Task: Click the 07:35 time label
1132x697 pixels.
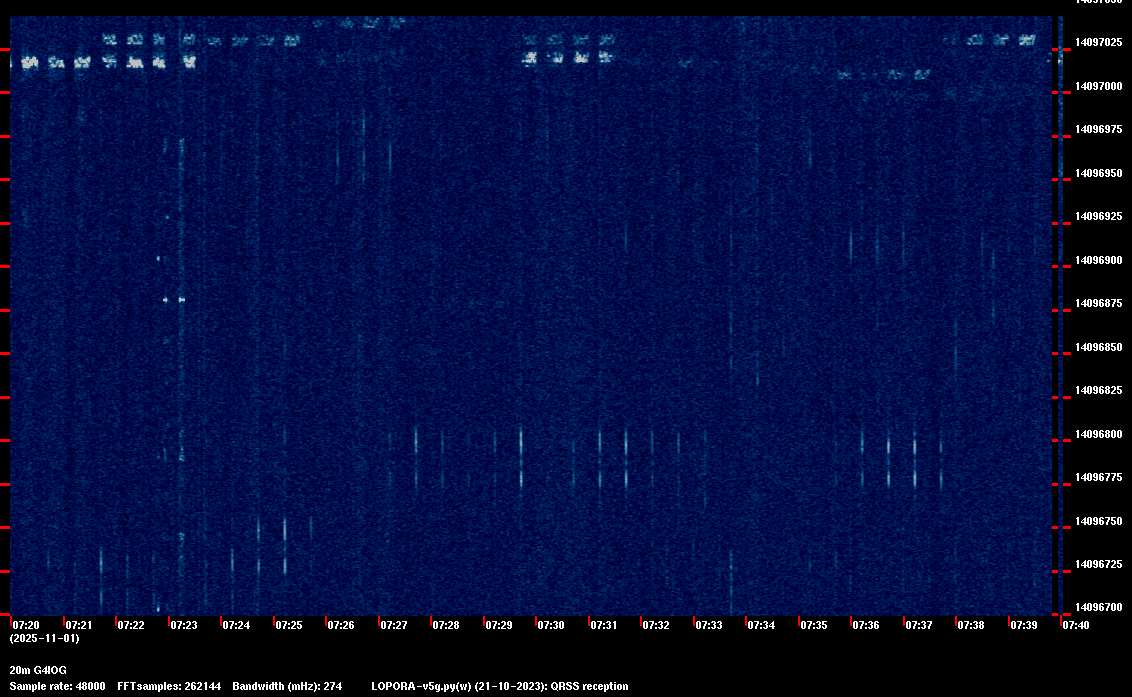Action: point(814,625)
